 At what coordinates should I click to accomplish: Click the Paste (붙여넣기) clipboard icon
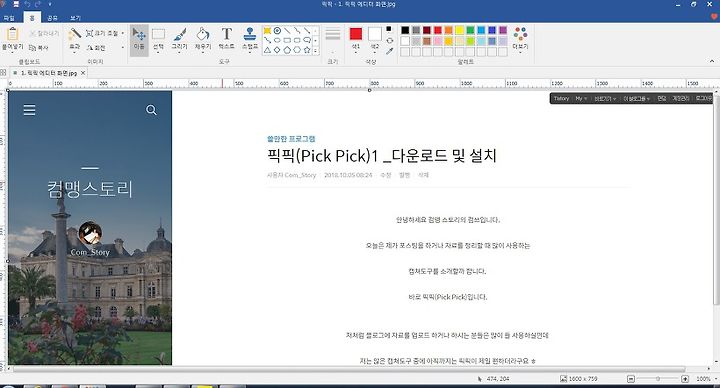point(12,38)
